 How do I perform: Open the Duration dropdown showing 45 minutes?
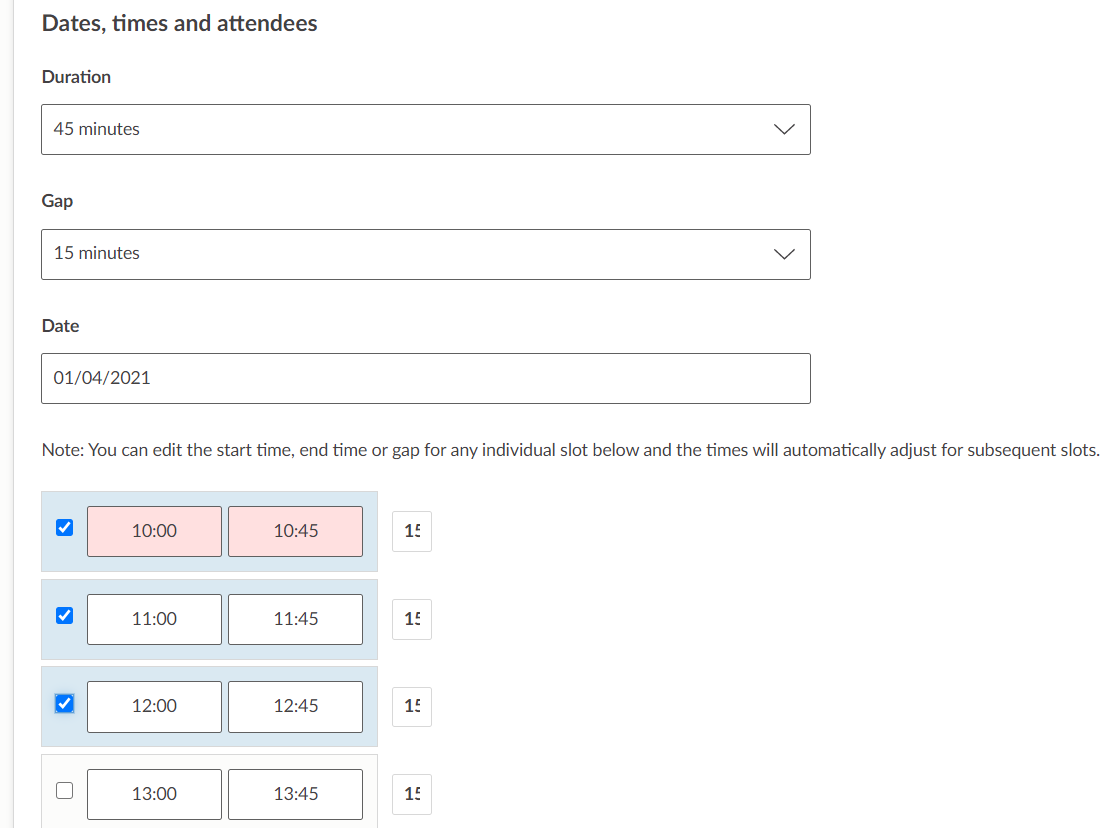[x=425, y=130]
